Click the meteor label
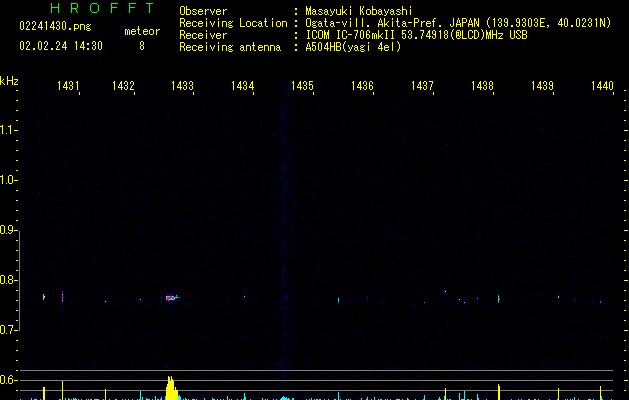Image resolution: width=629 pixels, height=400 pixels. coord(142,31)
